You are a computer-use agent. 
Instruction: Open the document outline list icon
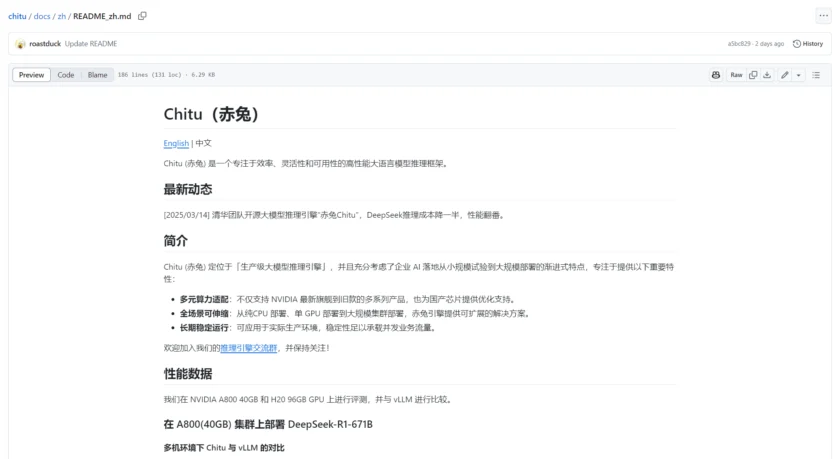point(816,75)
